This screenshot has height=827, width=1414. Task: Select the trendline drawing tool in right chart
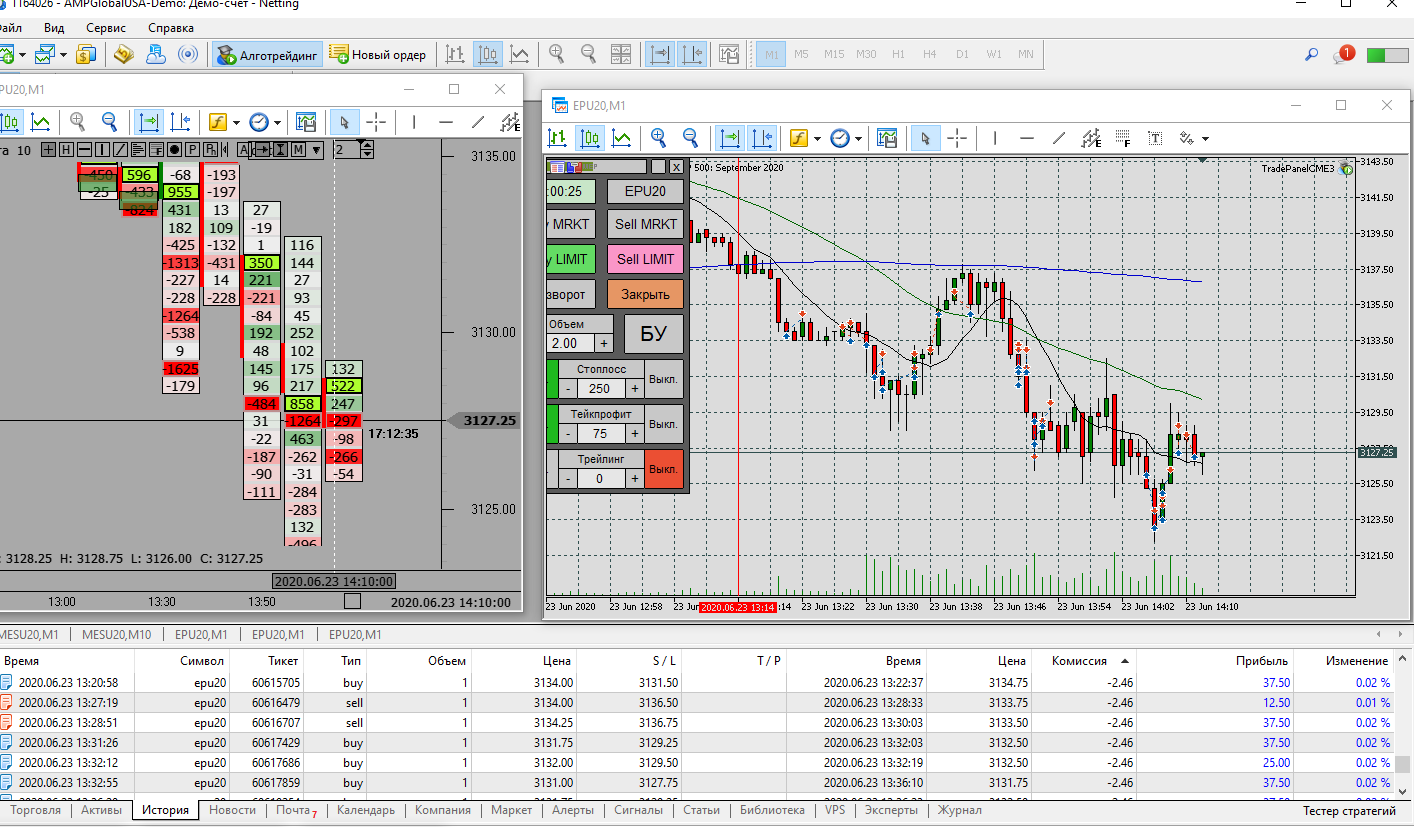[1059, 138]
